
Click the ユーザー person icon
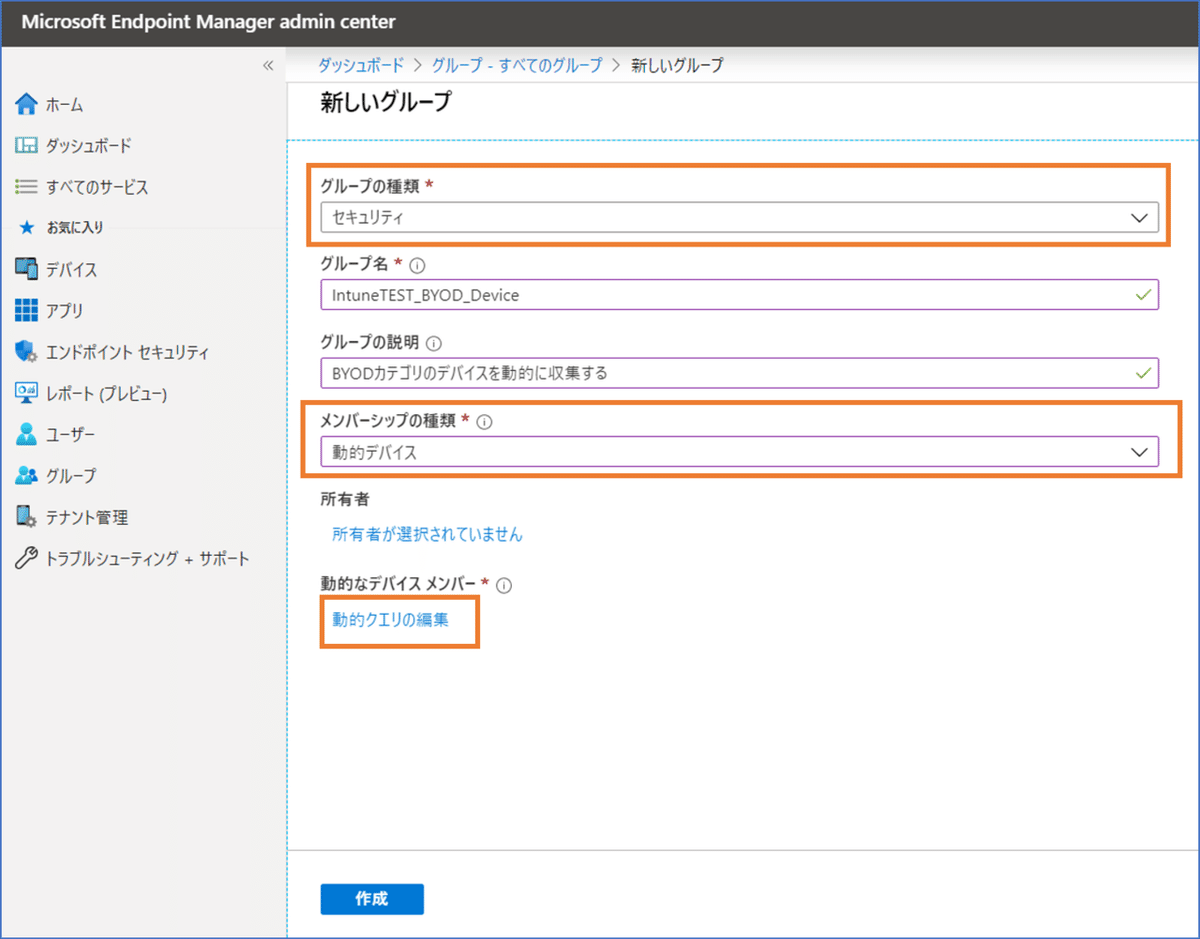pyautogui.click(x=27, y=435)
